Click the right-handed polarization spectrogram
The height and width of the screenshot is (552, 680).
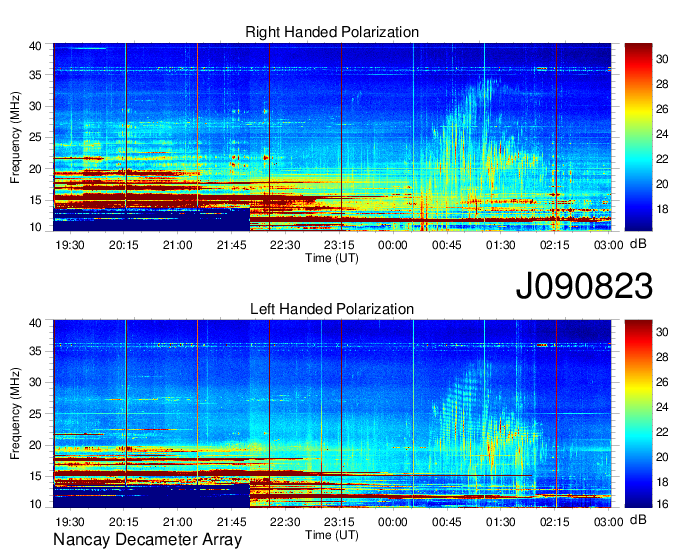point(332,137)
